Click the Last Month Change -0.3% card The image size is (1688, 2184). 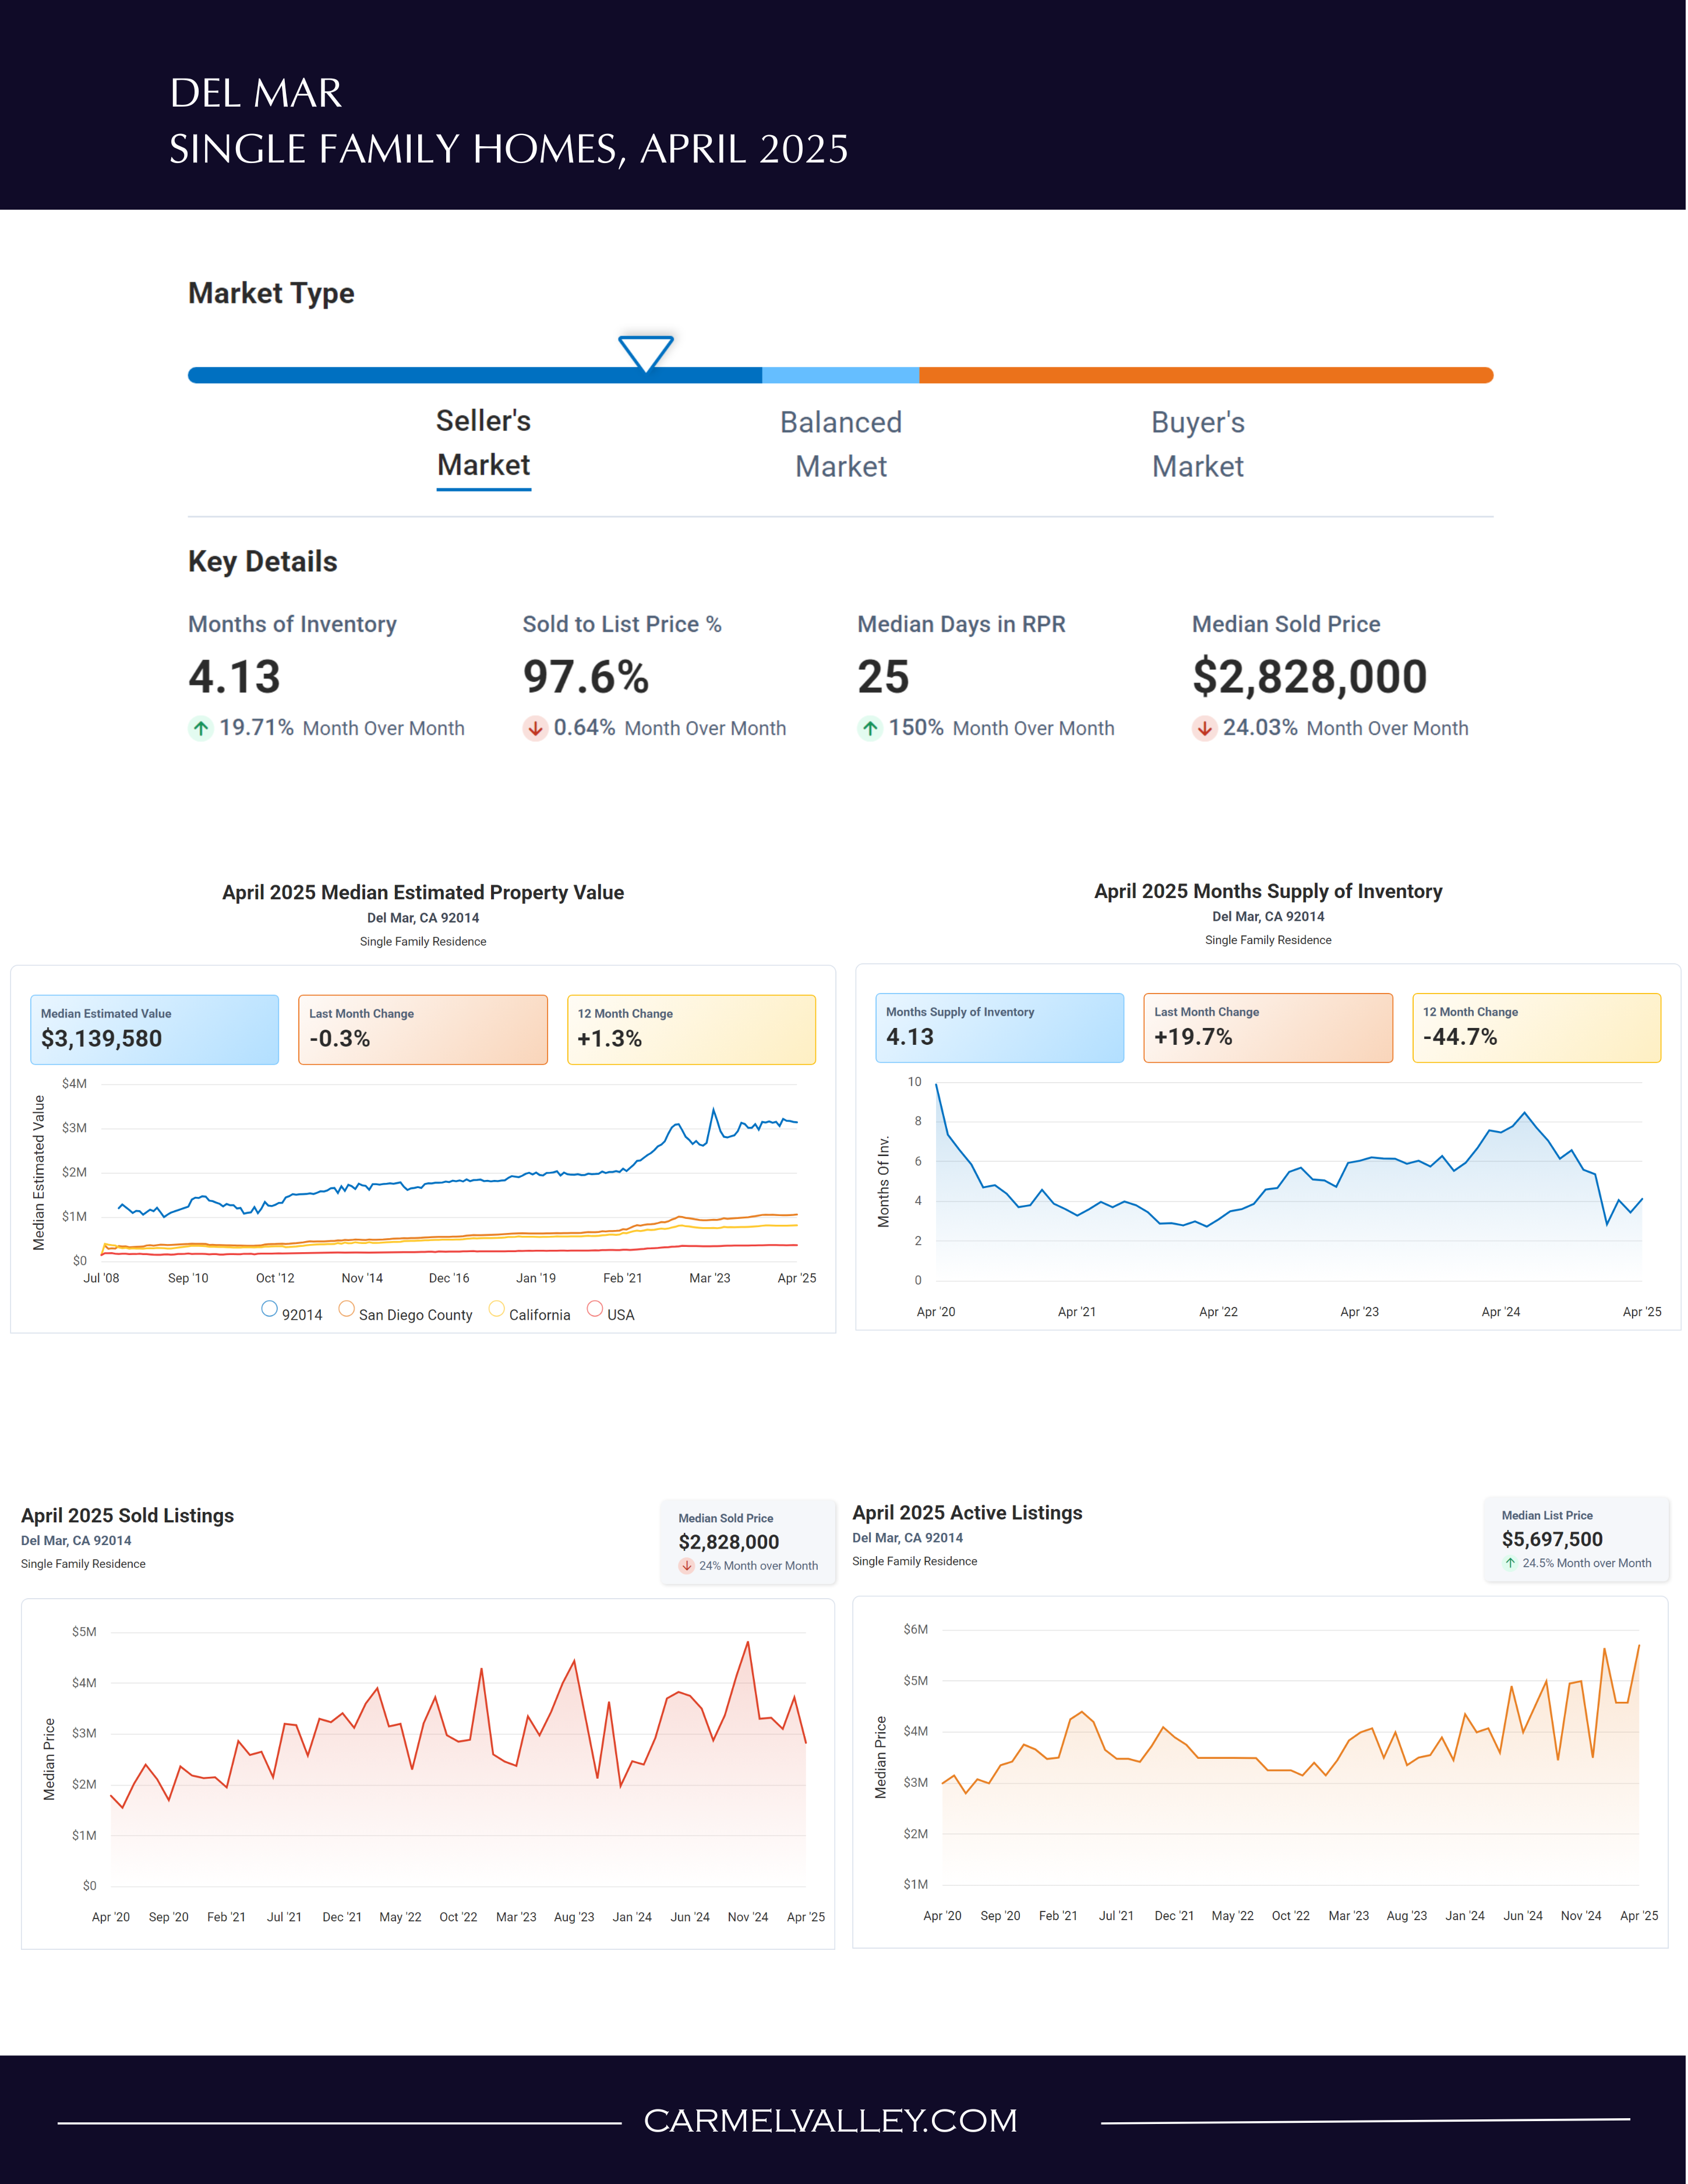point(423,1029)
